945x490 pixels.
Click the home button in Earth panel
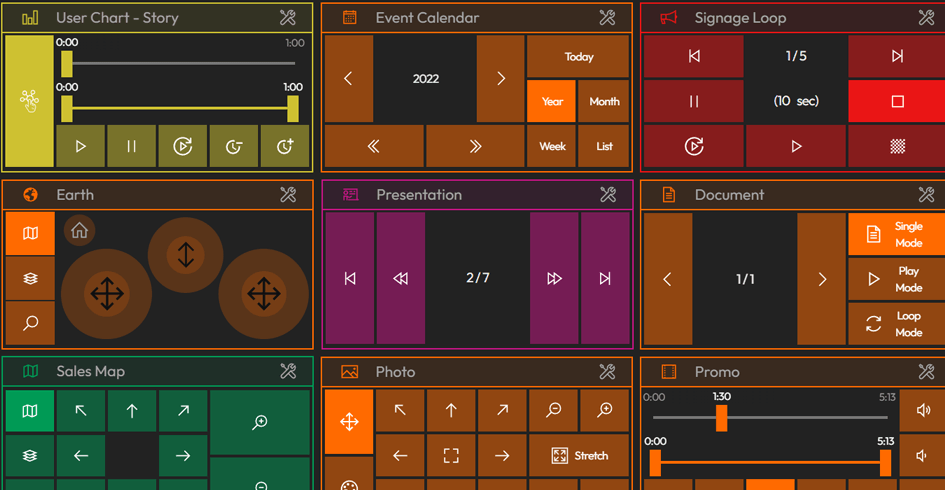tap(80, 230)
